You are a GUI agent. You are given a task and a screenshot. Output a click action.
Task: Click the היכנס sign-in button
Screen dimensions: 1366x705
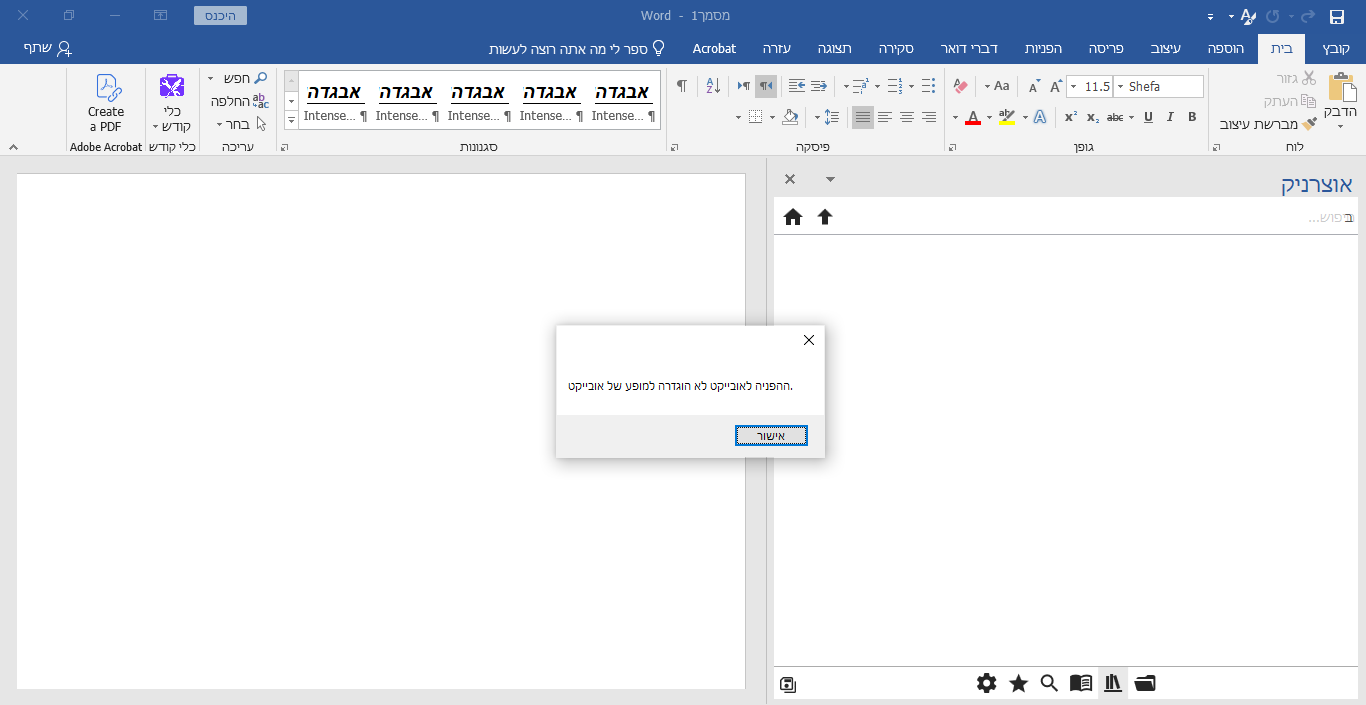coord(220,16)
